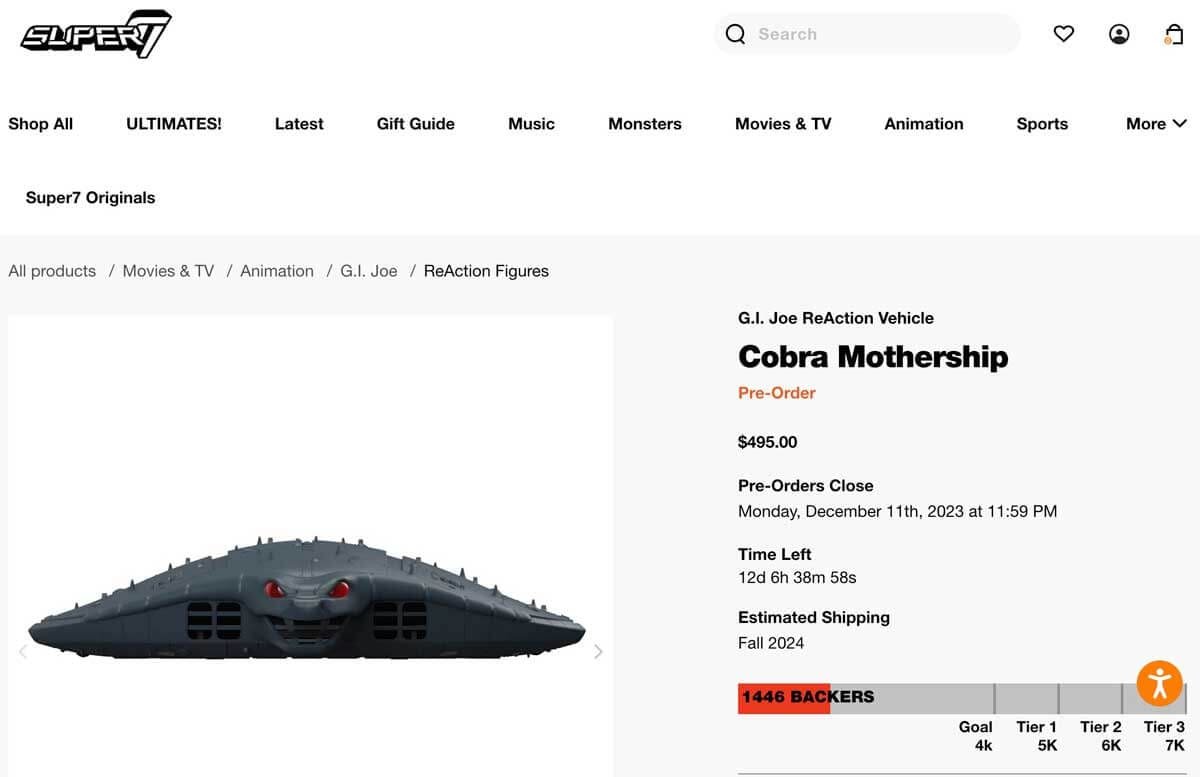Open the Movies & TV menu

pos(783,123)
